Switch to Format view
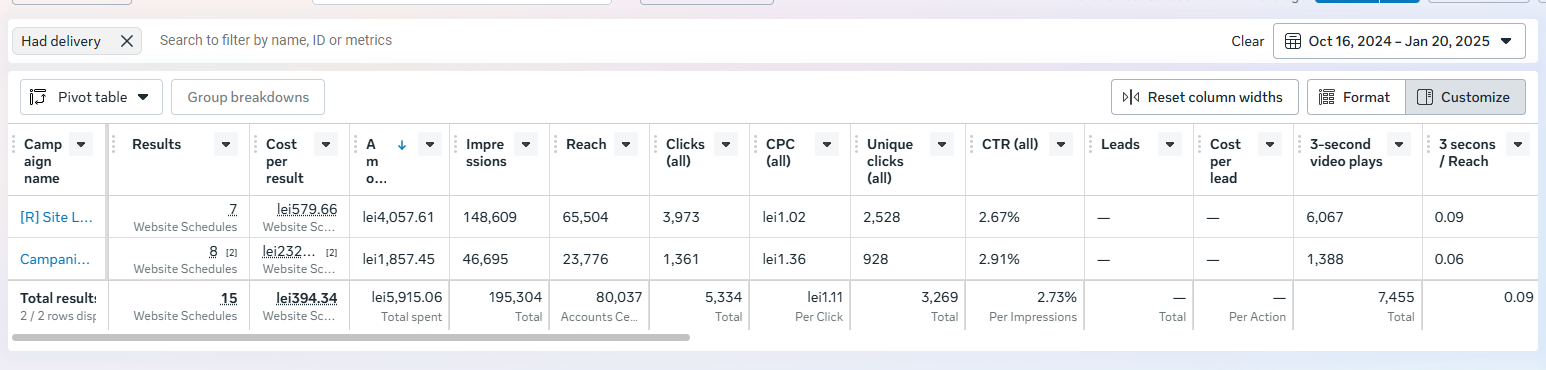This screenshot has height=370, width=1546. pos(1355,97)
